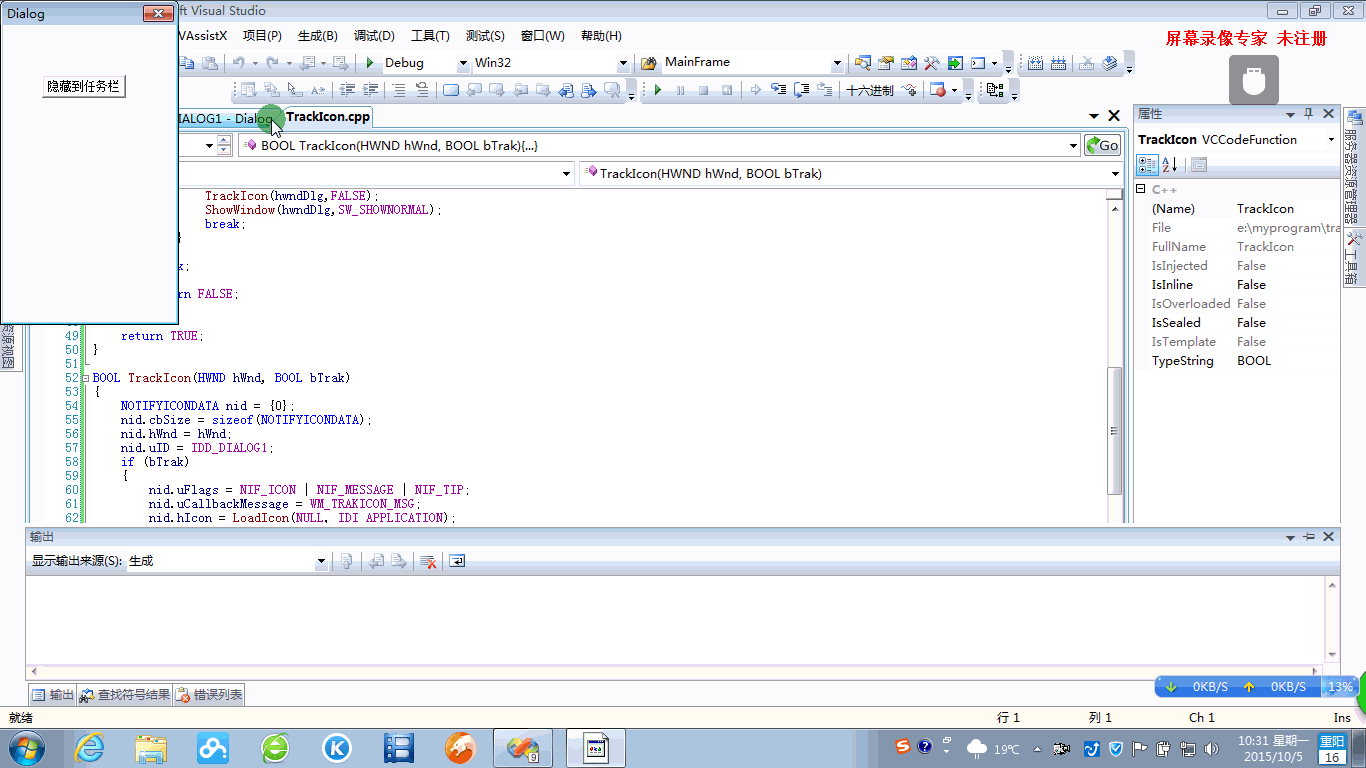
Task: Click Sogou input method tray icon
Action: [902, 747]
